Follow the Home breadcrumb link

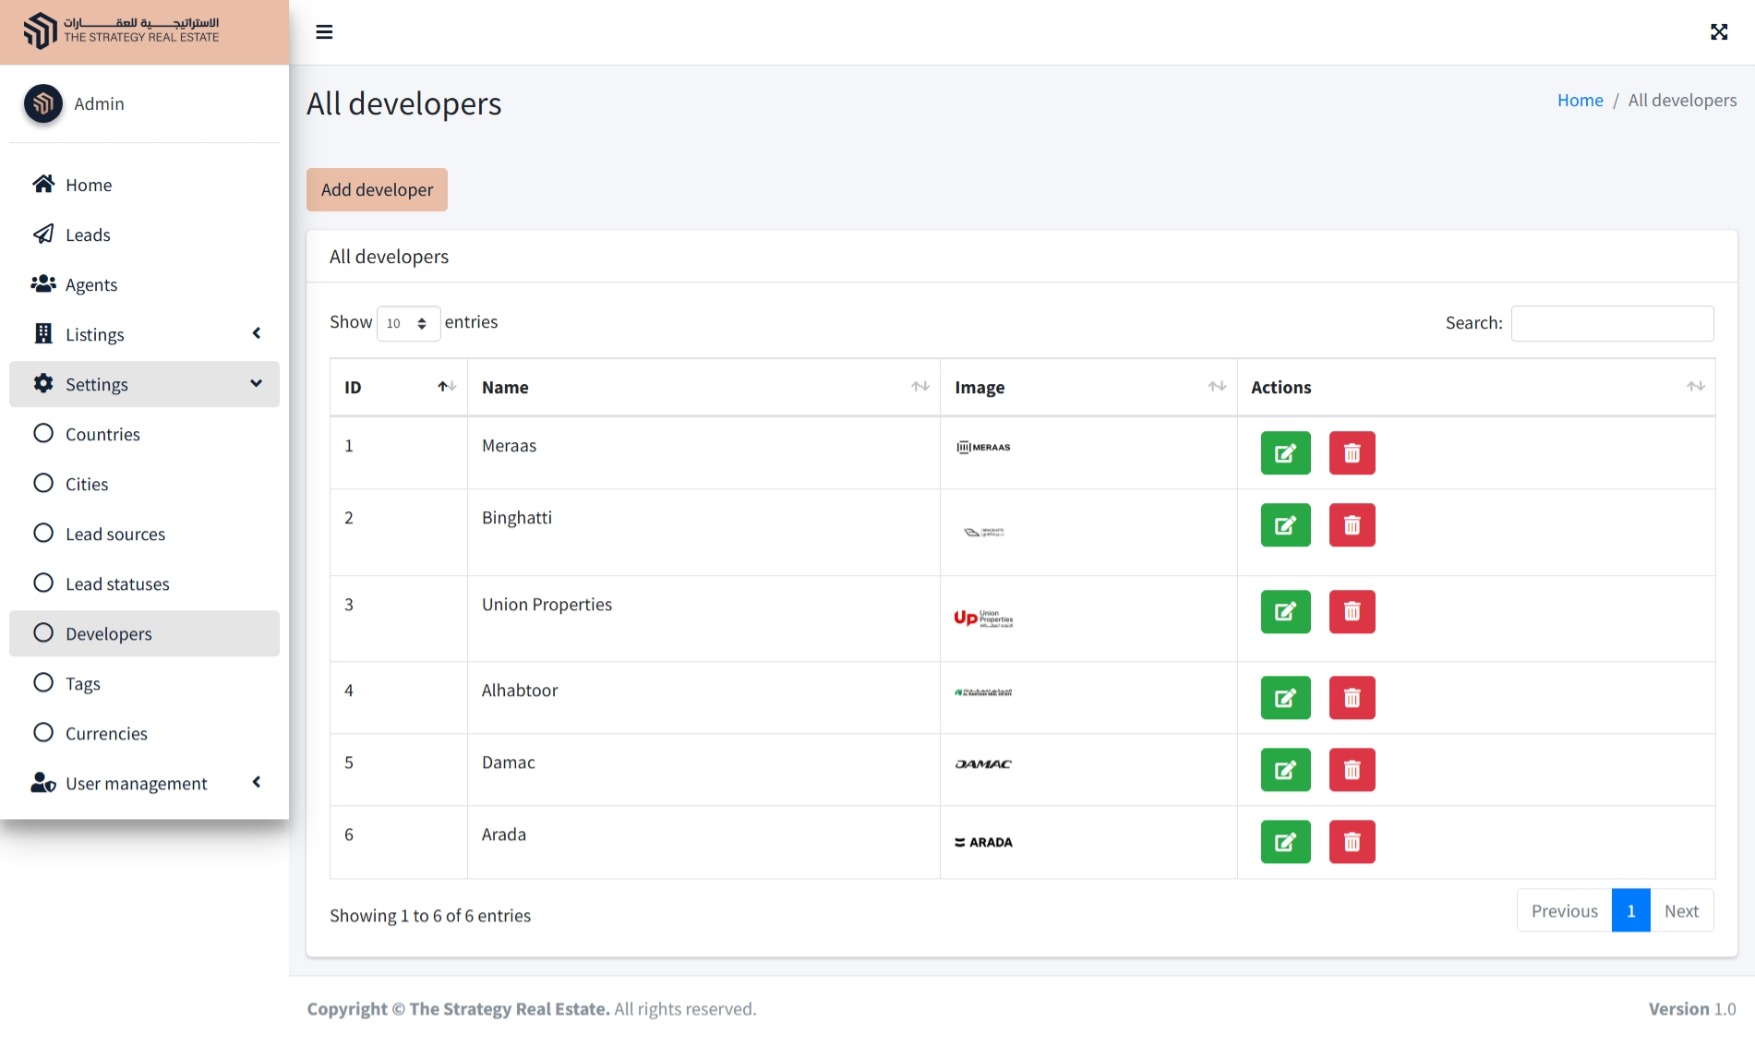coord(1579,100)
